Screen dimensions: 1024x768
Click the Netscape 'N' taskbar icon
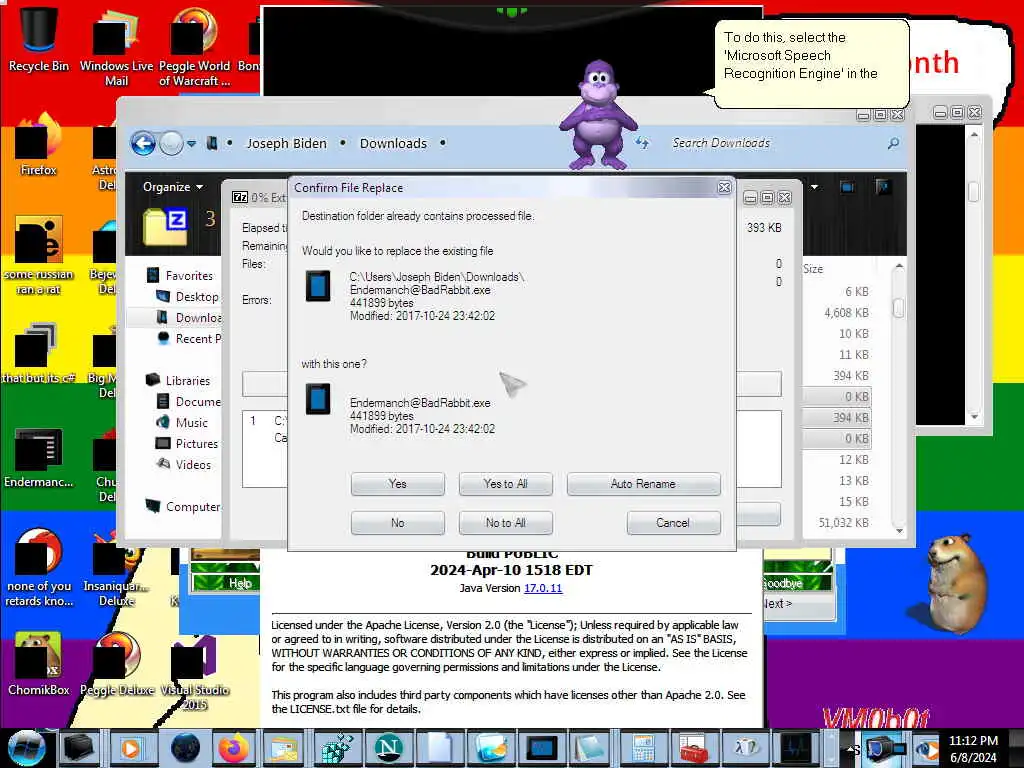coord(388,748)
